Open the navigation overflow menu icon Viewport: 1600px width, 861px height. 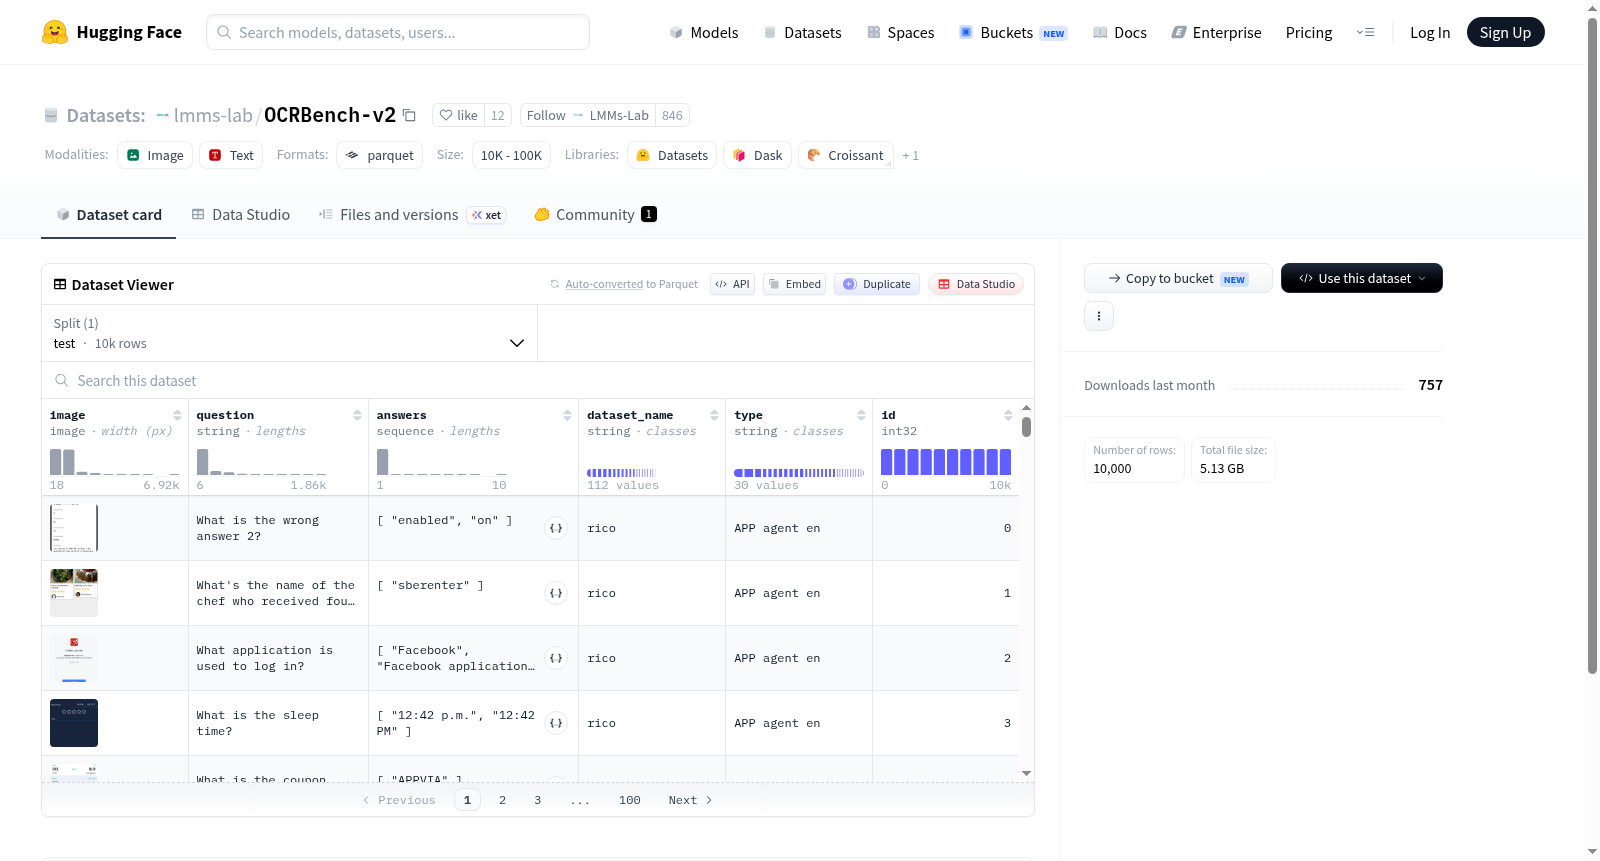[x=1365, y=32]
